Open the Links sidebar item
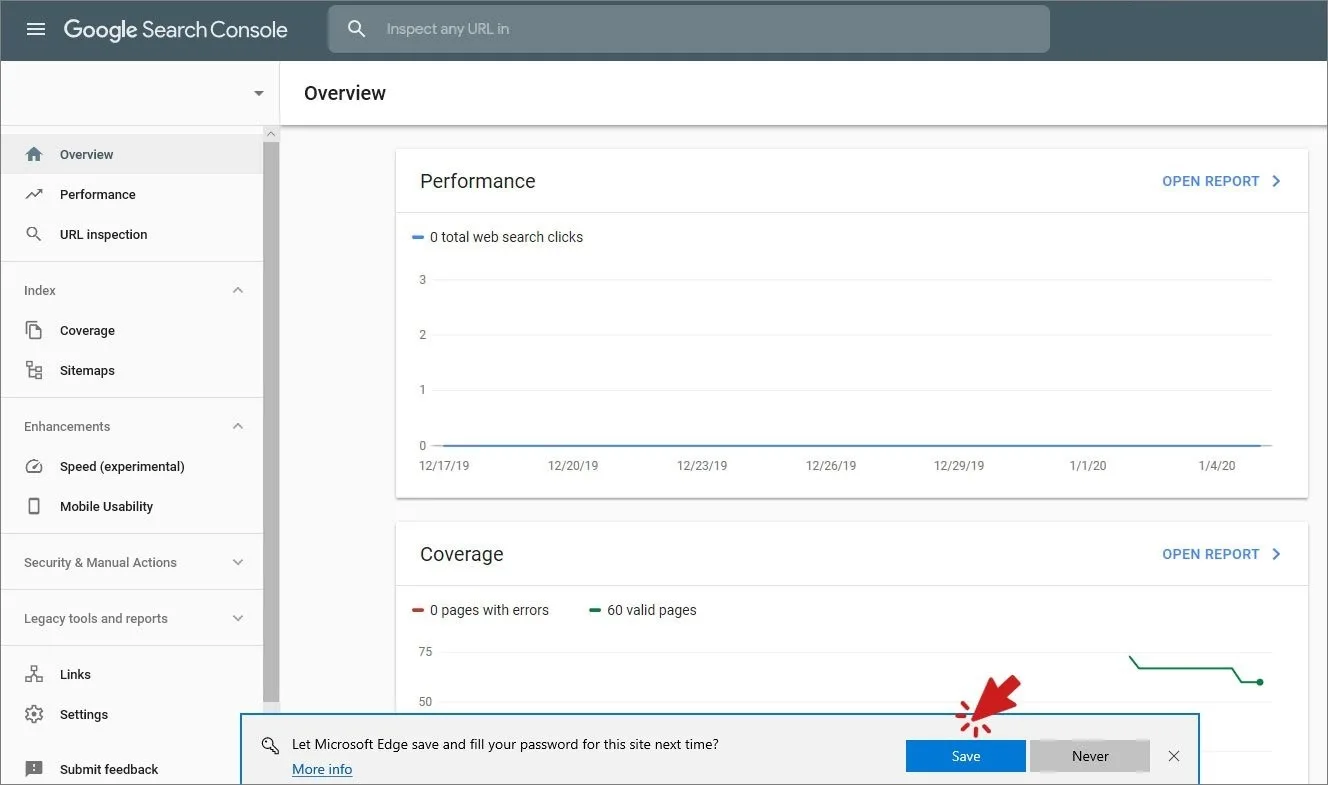Viewport: 1328px width, 785px height. pyautogui.click(x=132, y=674)
